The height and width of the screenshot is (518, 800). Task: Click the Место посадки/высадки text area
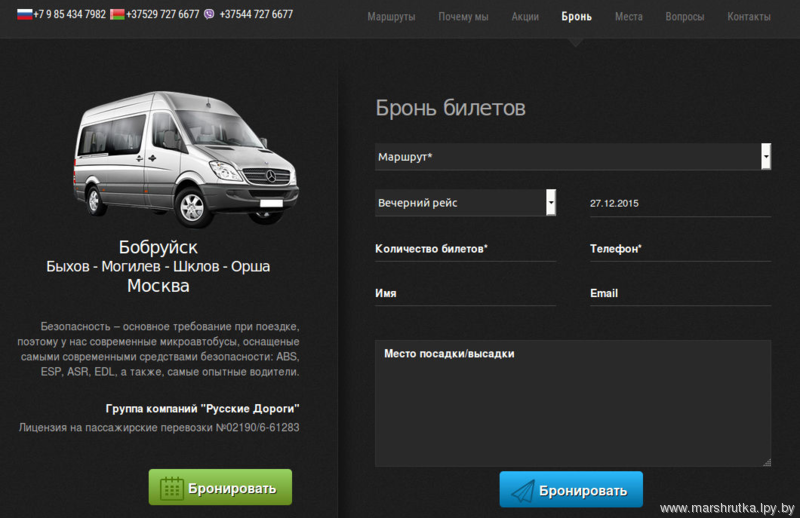coord(573,403)
